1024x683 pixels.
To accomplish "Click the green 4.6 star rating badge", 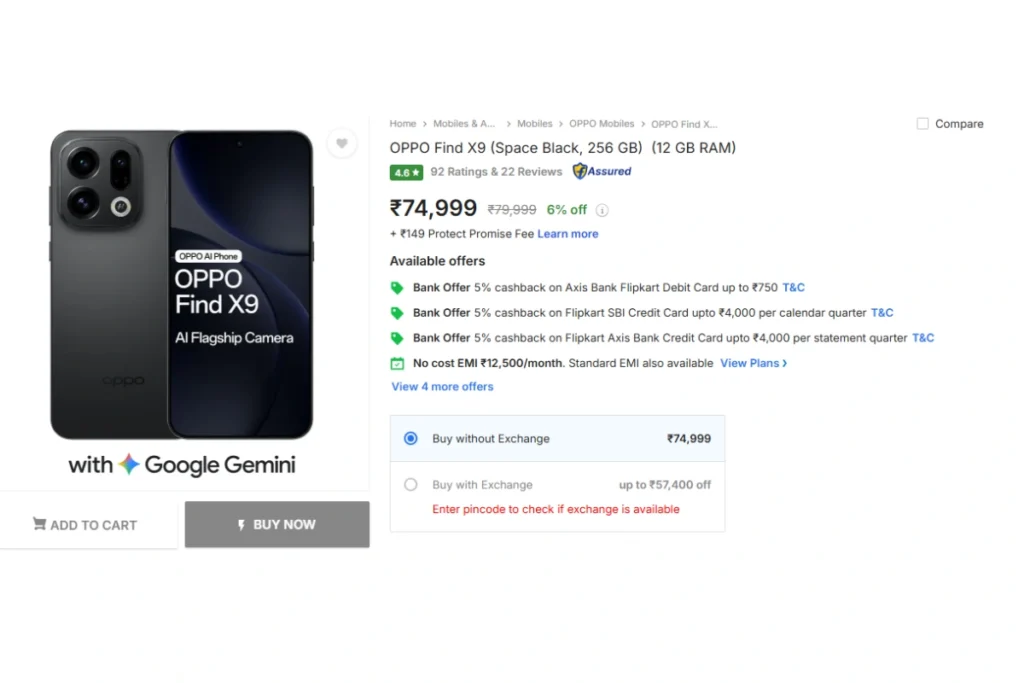I will click(x=406, y=172).
